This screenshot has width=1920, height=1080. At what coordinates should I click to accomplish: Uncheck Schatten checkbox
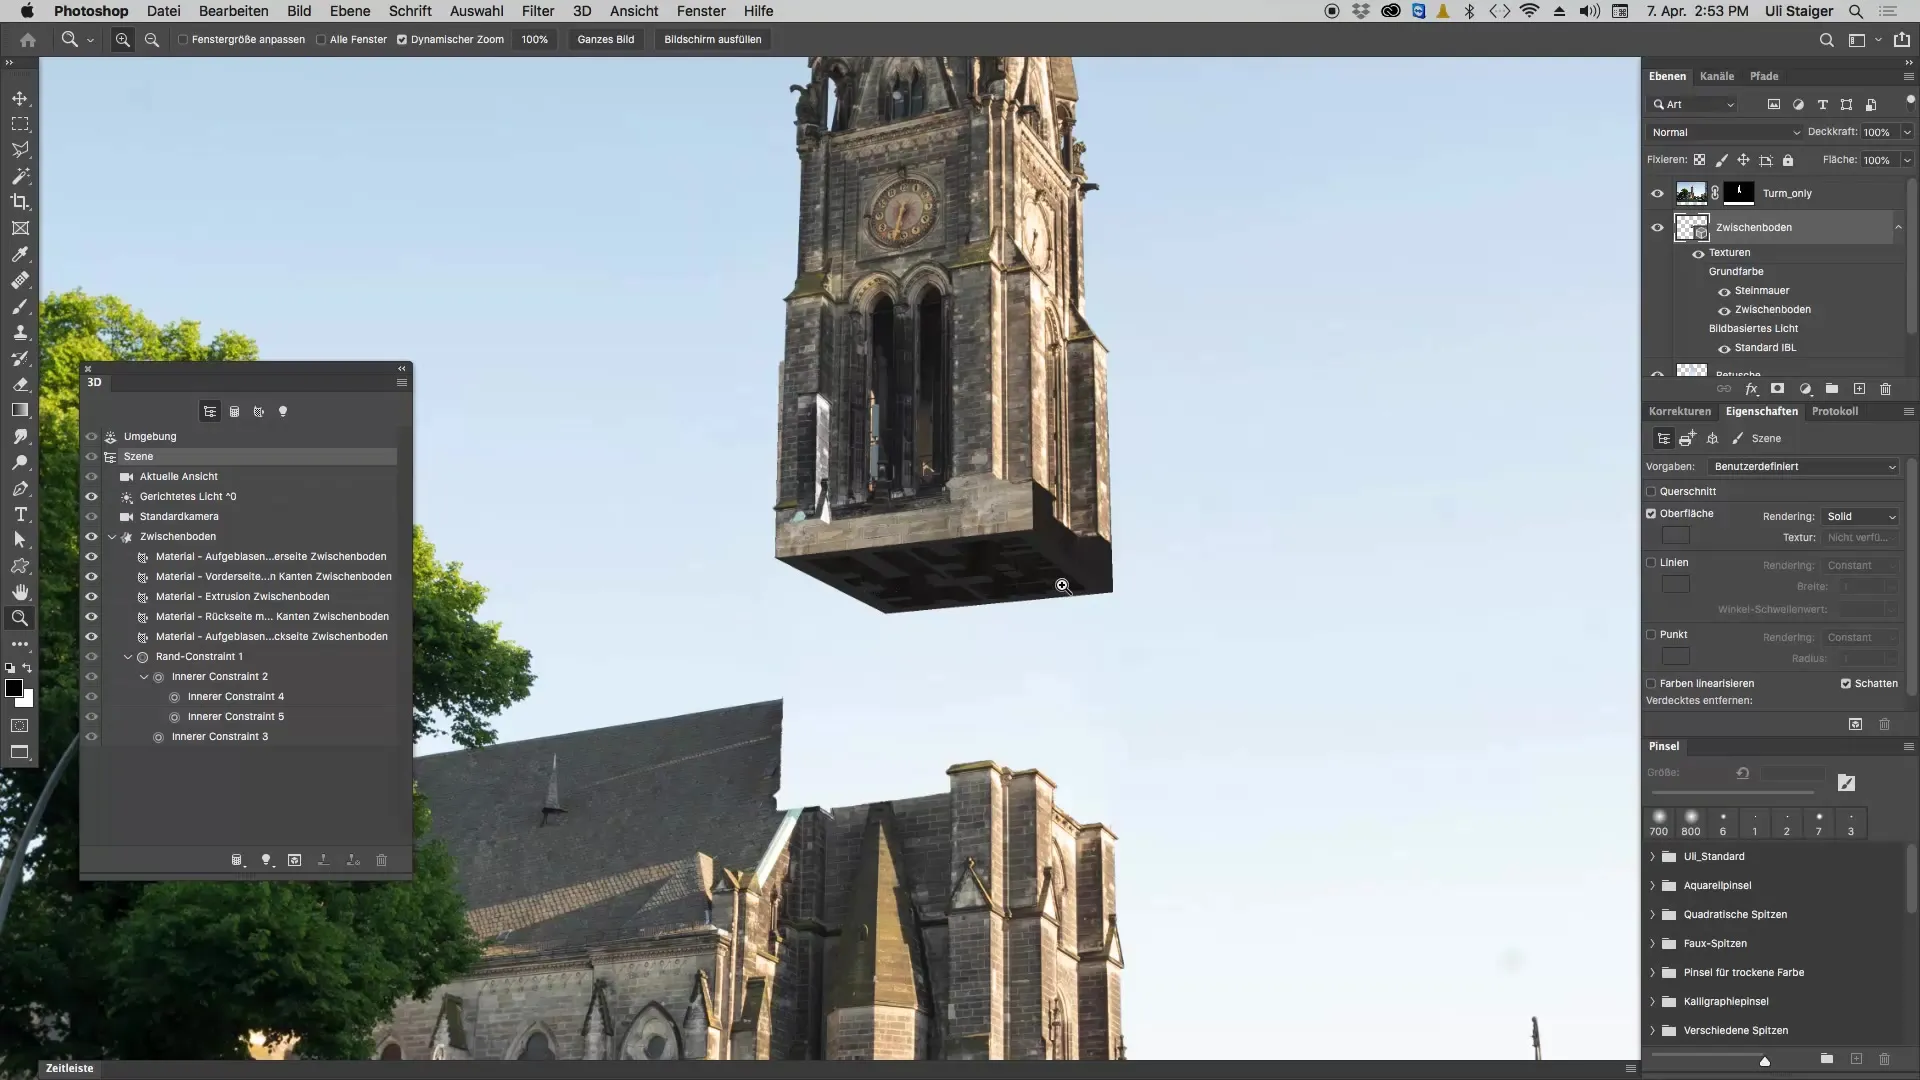pos(1846,683)
